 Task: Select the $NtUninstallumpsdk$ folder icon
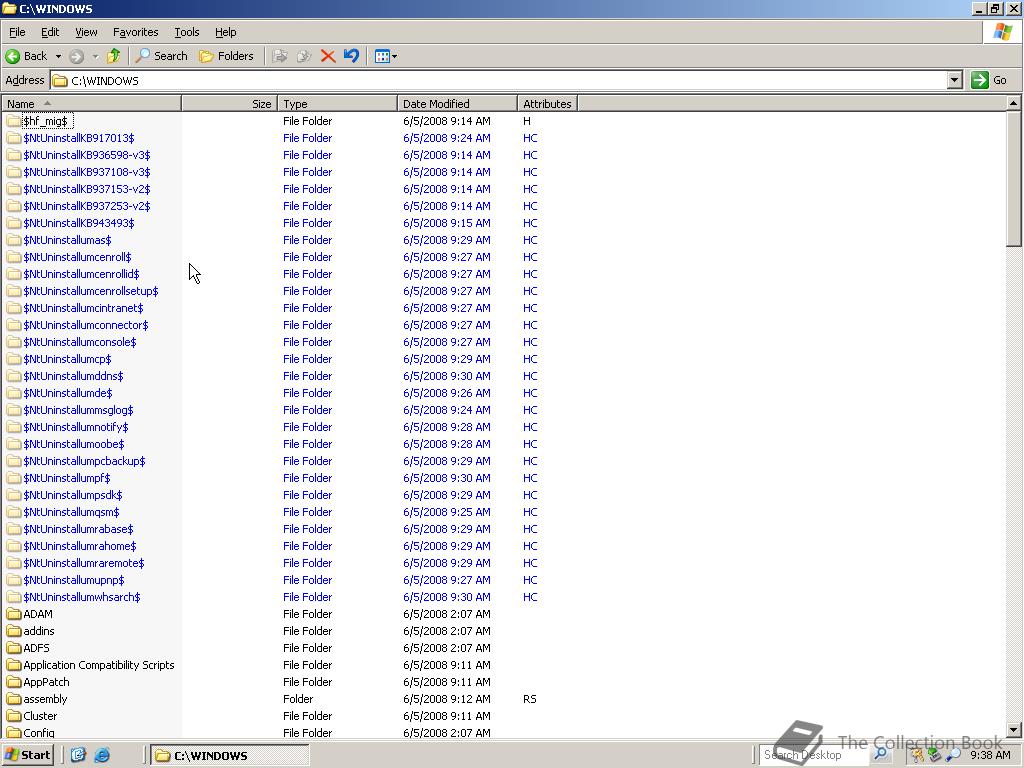[x=14, y=494]
